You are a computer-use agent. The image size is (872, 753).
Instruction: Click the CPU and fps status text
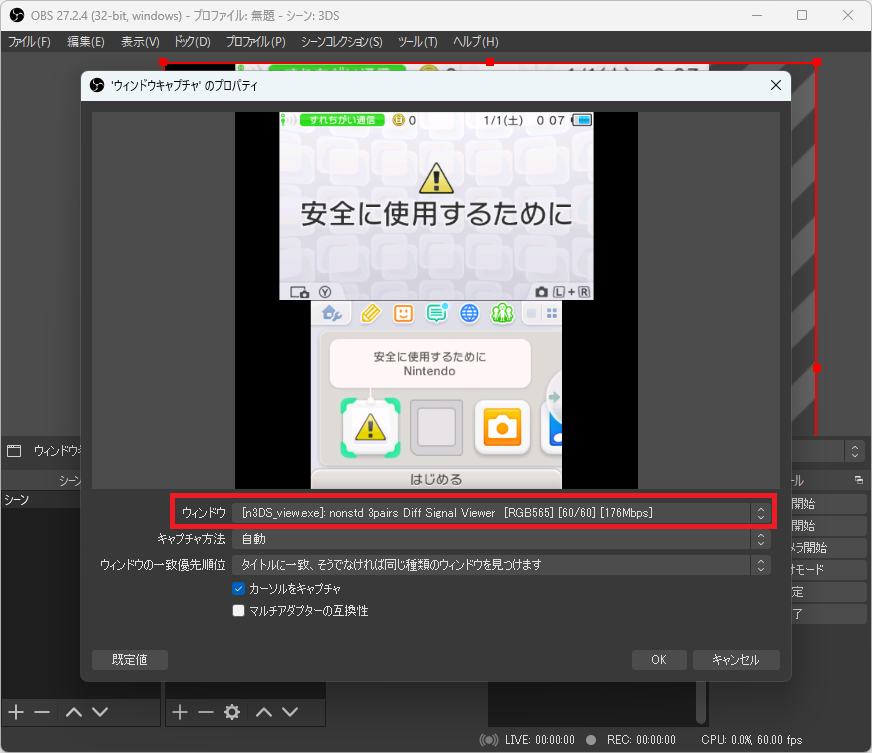(751, 740)
